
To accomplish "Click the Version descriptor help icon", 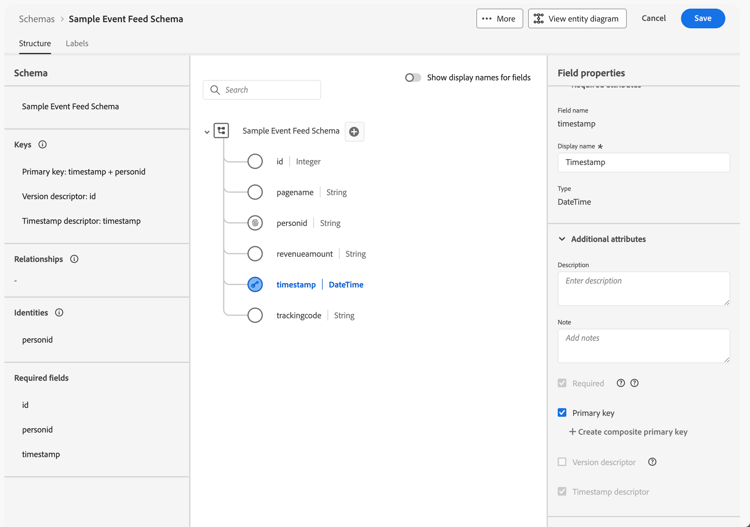I will (x=652, y=462).
